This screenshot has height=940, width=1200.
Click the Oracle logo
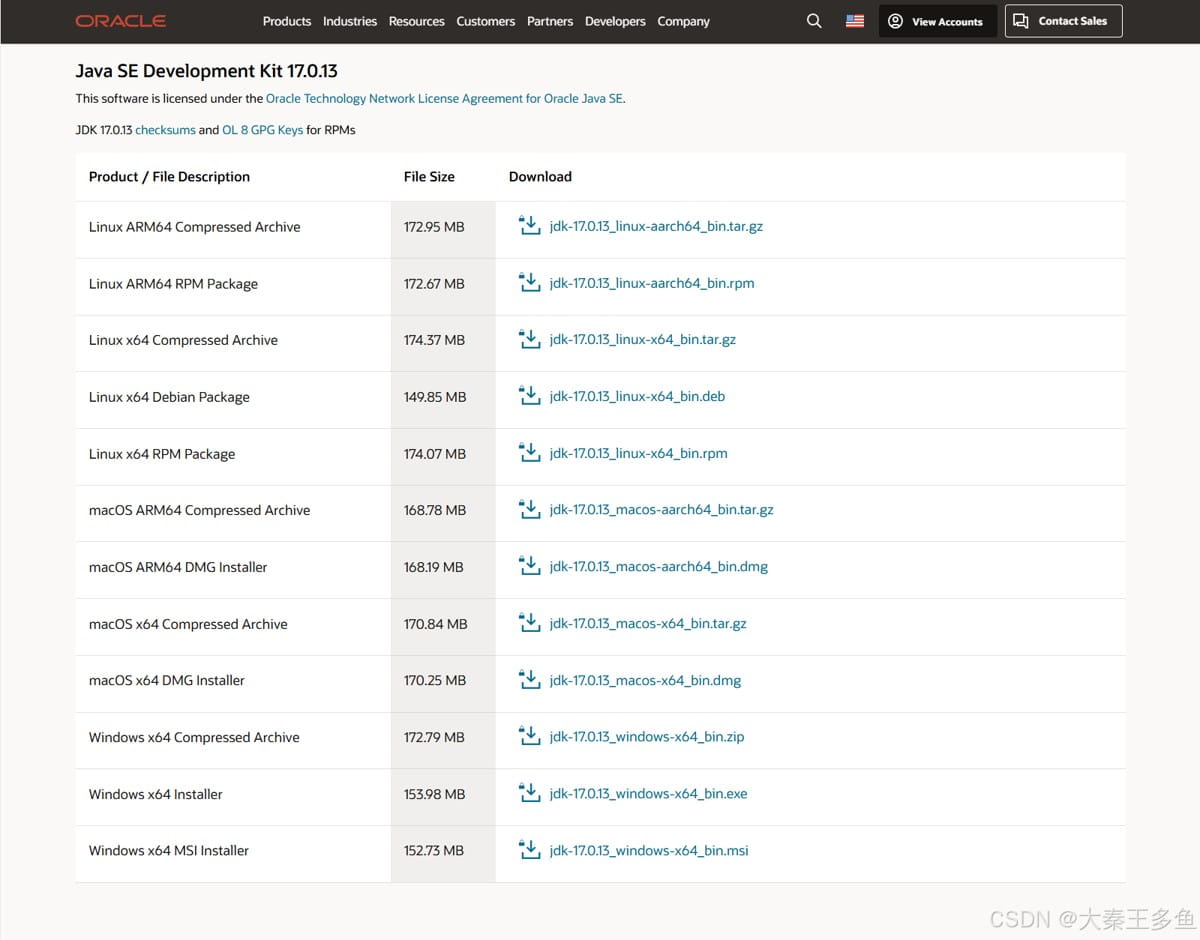point(120,21)
